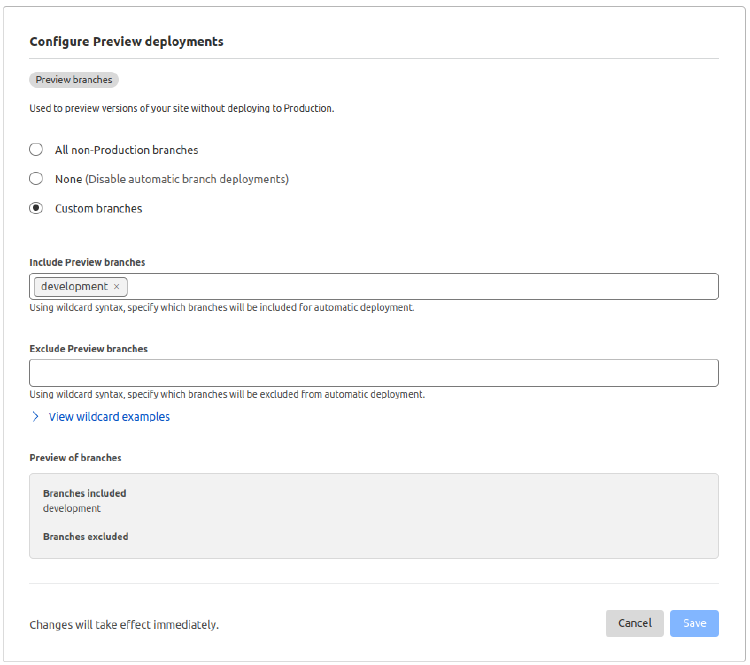Click the Include Preview branches field
Viewport: 750px width, 665px height.
420,287
